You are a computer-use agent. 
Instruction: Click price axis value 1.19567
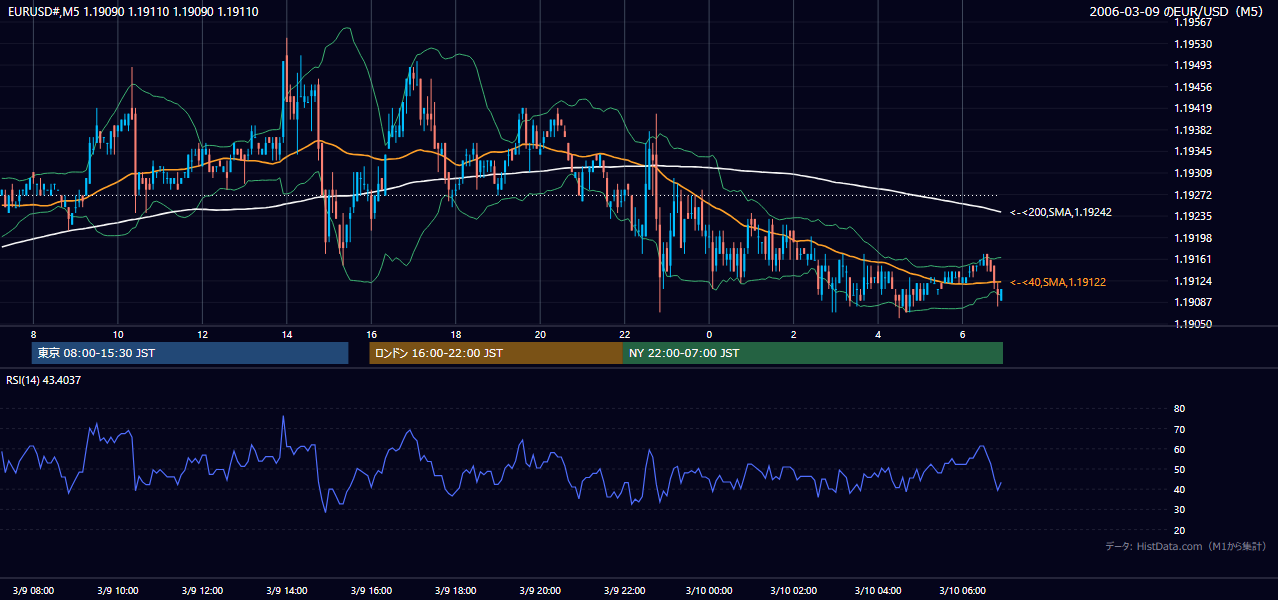pyautogui.click(x=1192, y=22)
